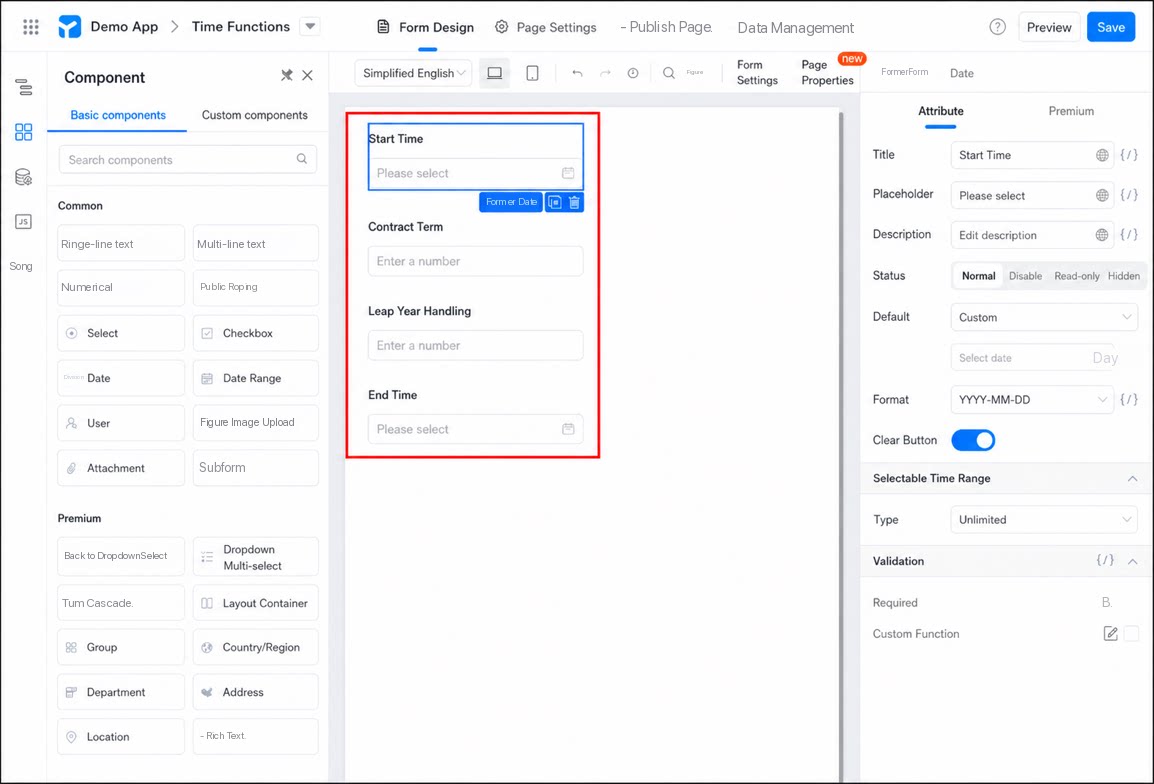Open the Simplified English language dropdown
This screenshot has width=1154, height=784.
414,73
